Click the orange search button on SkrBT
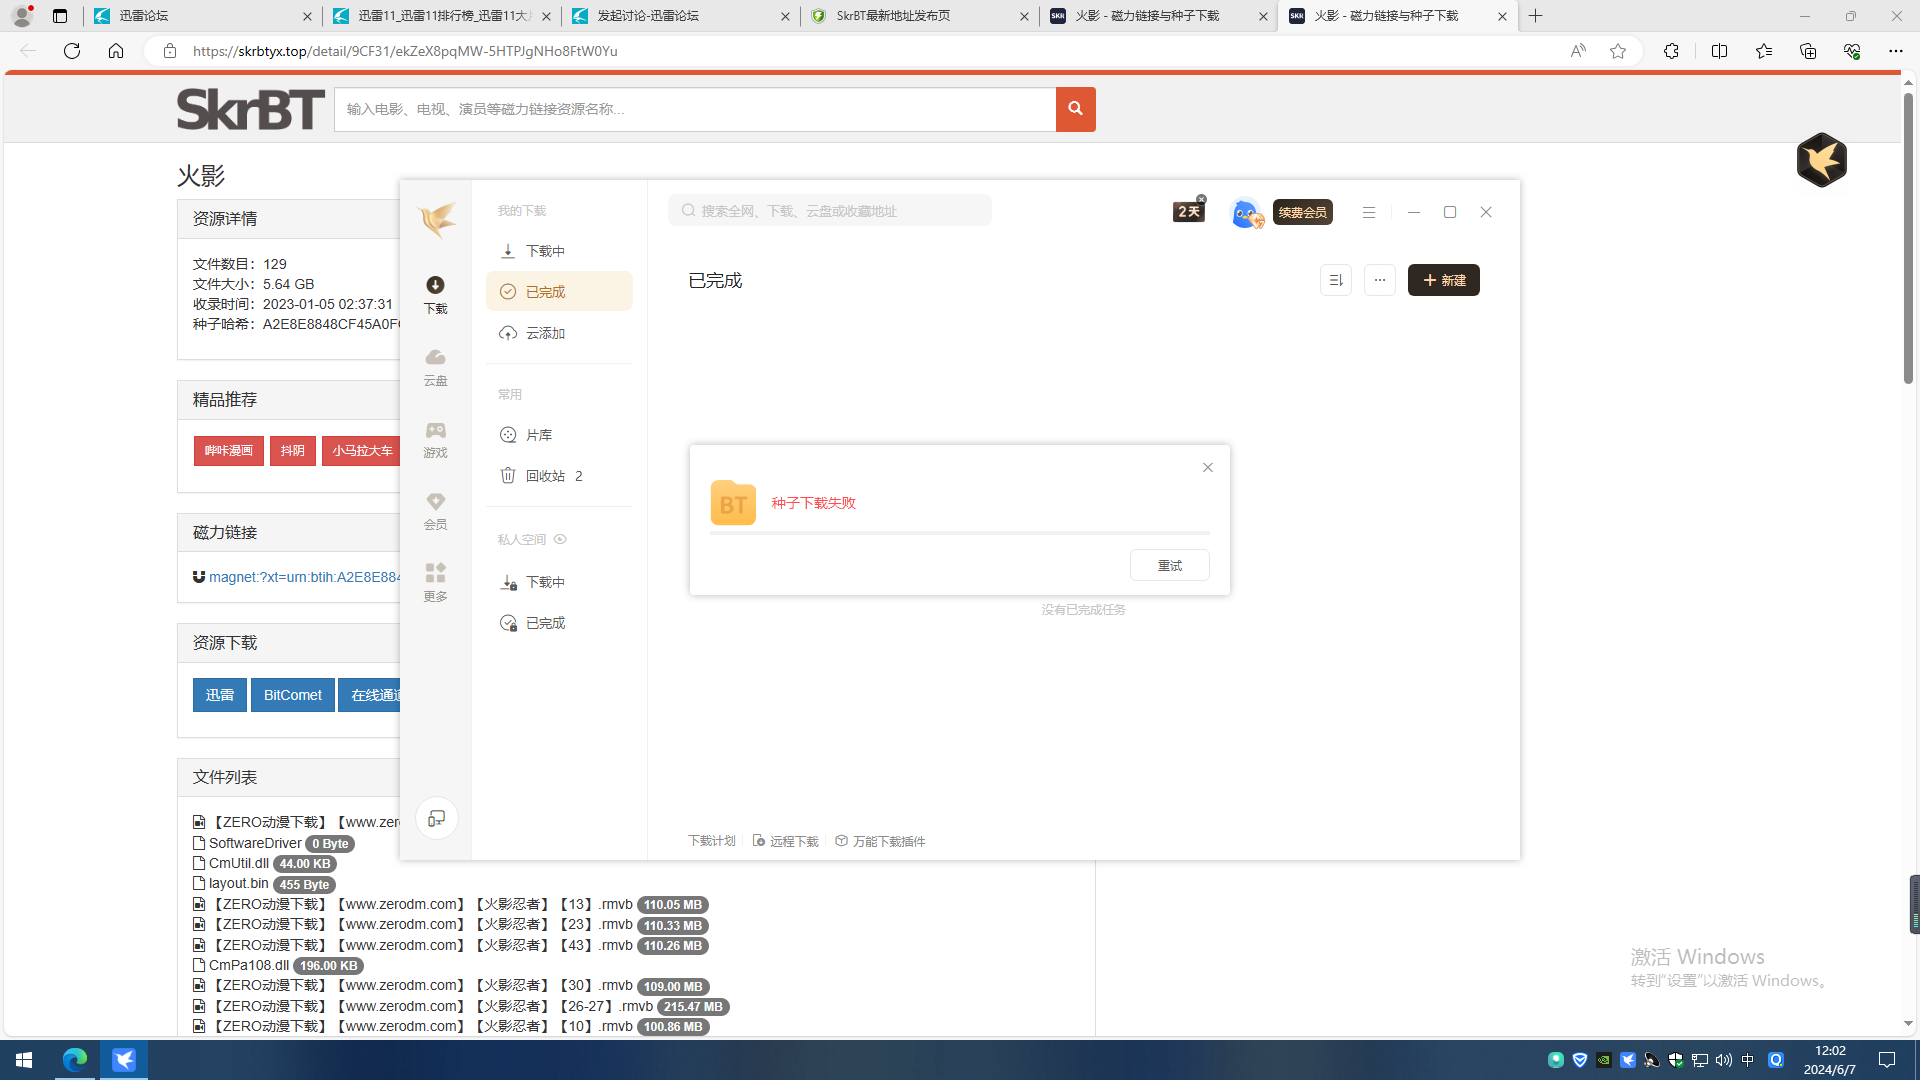The height and width of the screenshot is (1080, 1920). click(x=1075, y=109)
